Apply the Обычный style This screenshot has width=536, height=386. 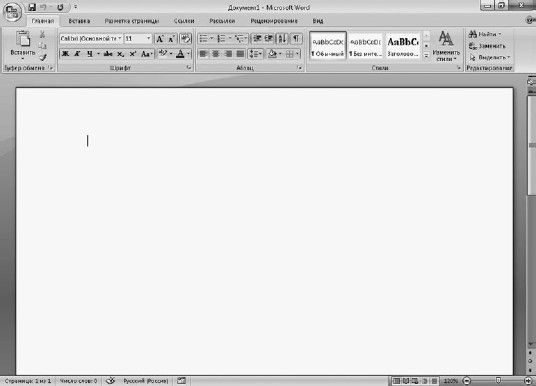tap(327, 46)
